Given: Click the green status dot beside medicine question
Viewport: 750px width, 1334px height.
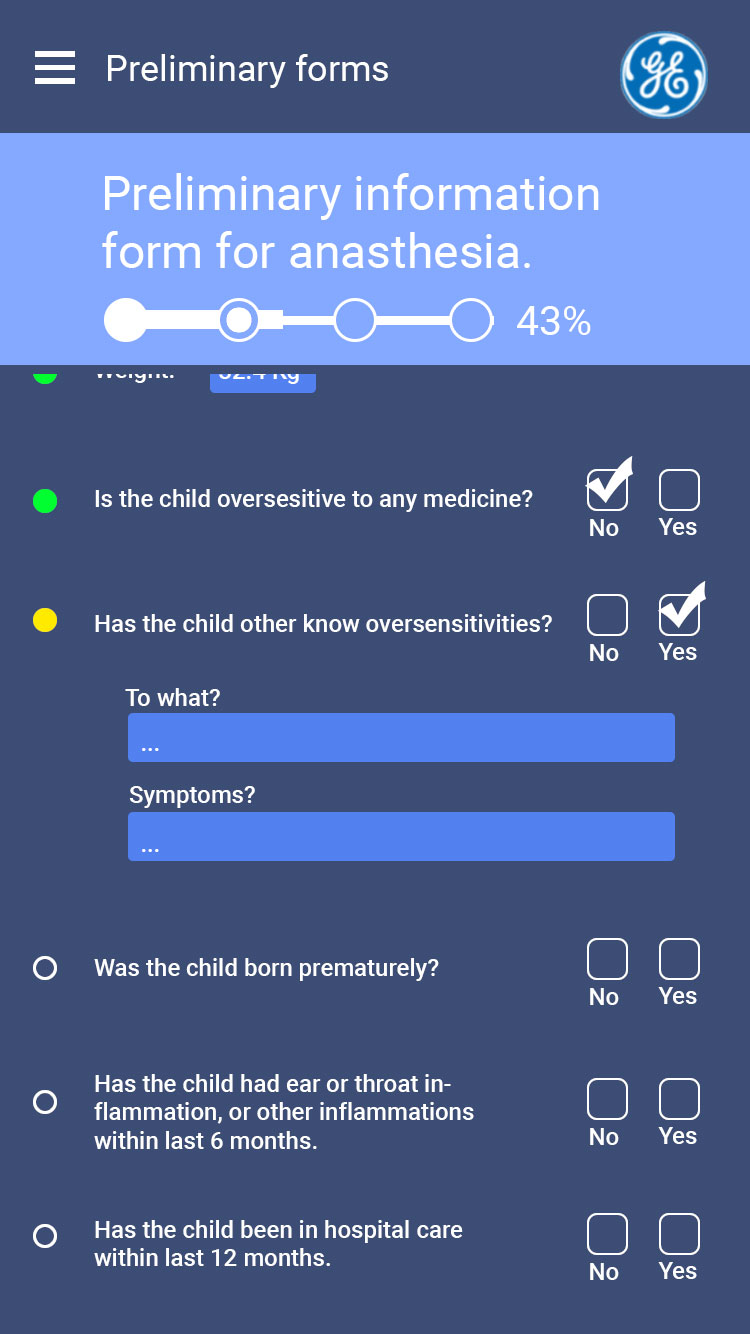Looking at the screenshot, I should pyautogui.click(x=45, y=500).
